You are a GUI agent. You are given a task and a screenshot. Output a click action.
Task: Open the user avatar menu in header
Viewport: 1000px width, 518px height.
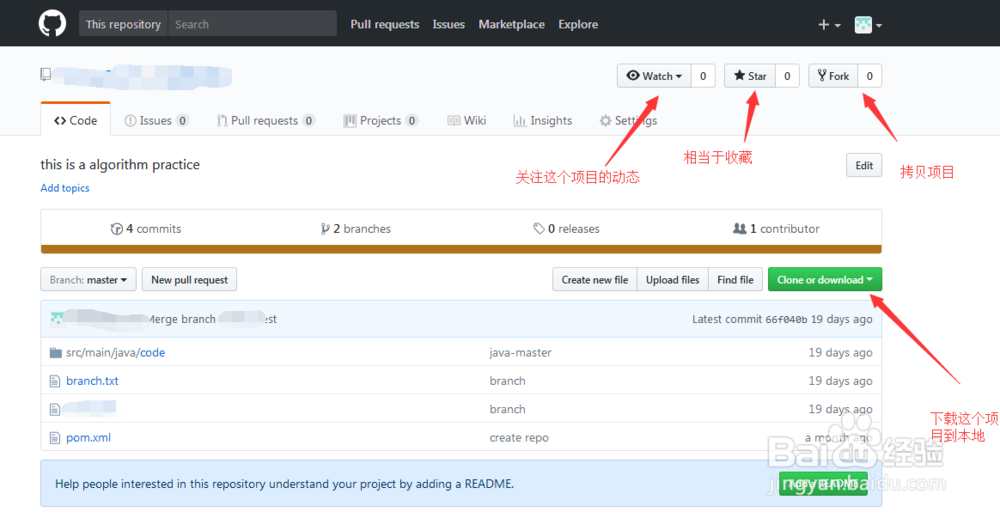(x=868, y=25)
